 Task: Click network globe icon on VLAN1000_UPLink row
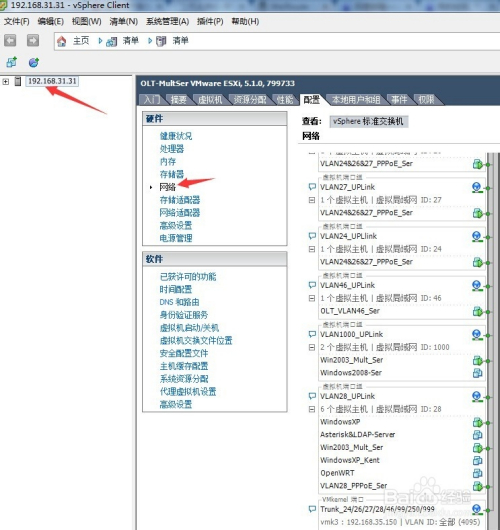[x=477, y=335]
